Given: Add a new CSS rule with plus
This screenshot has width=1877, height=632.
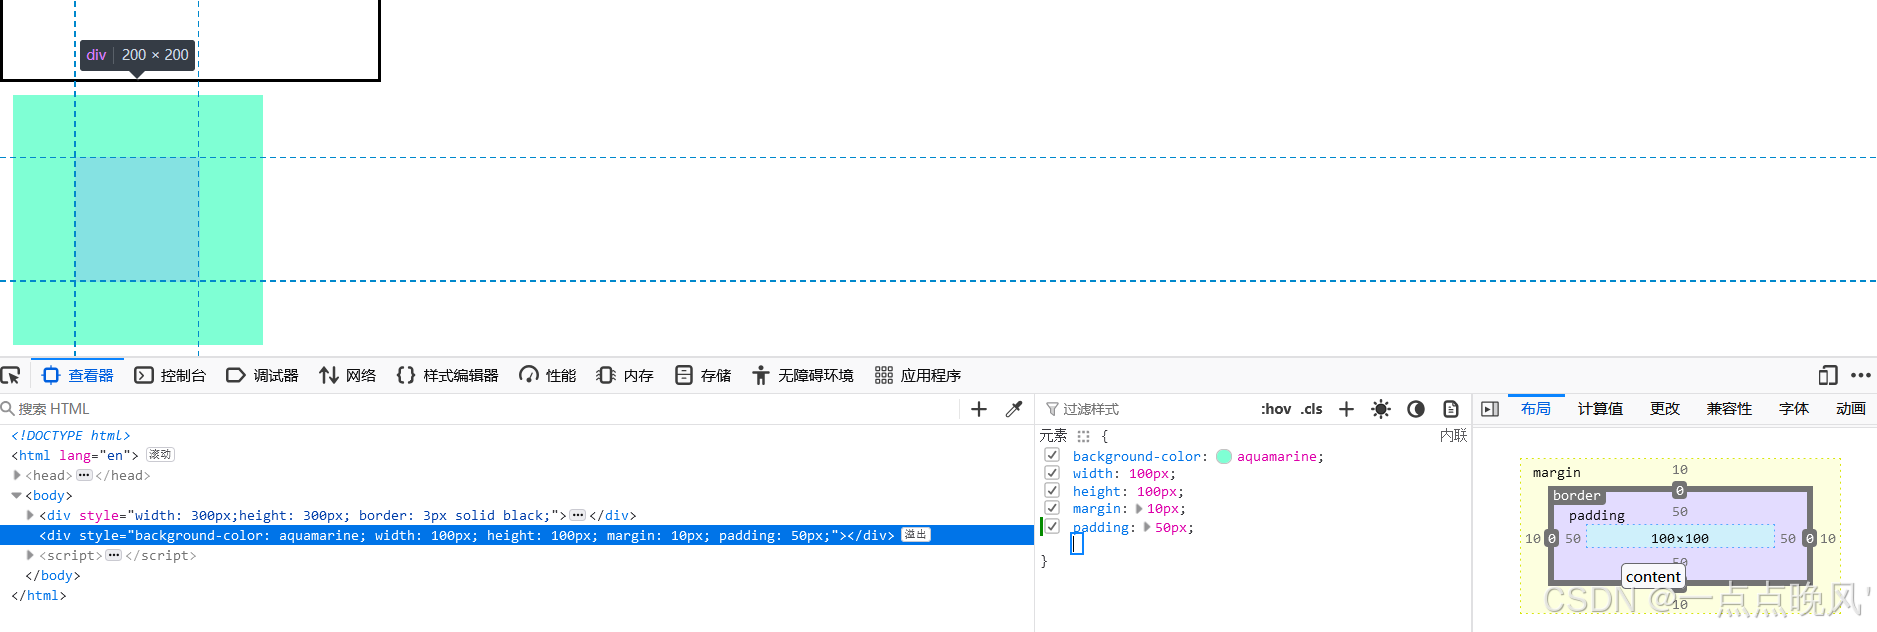Looking at the screenshot, I should pyautogui.click(x=1346, y=409).
